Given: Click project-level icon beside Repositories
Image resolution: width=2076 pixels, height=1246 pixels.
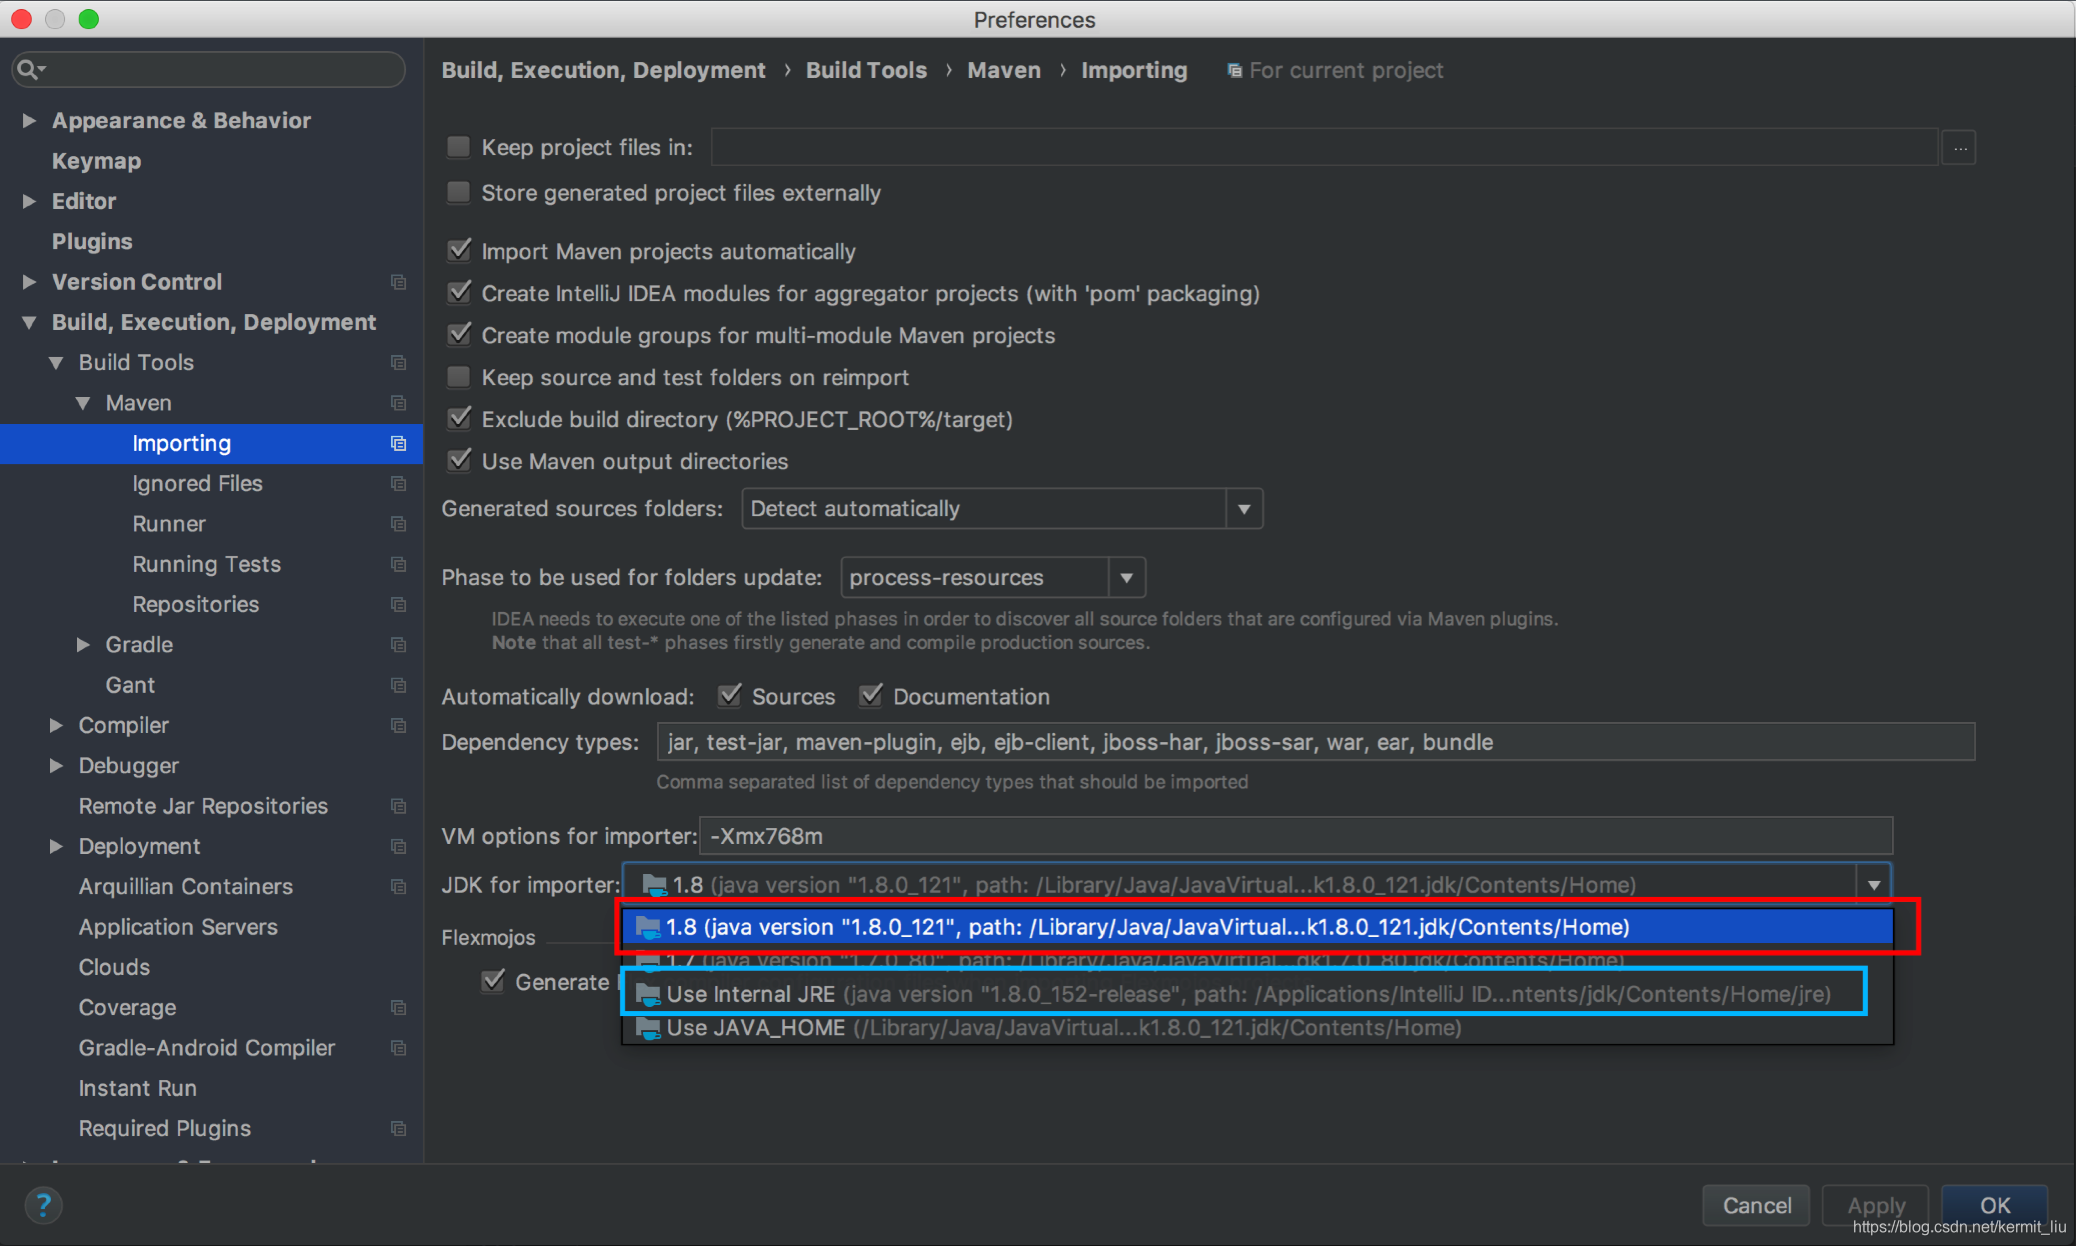Looking at the screenshot, I should coord(399,604).
